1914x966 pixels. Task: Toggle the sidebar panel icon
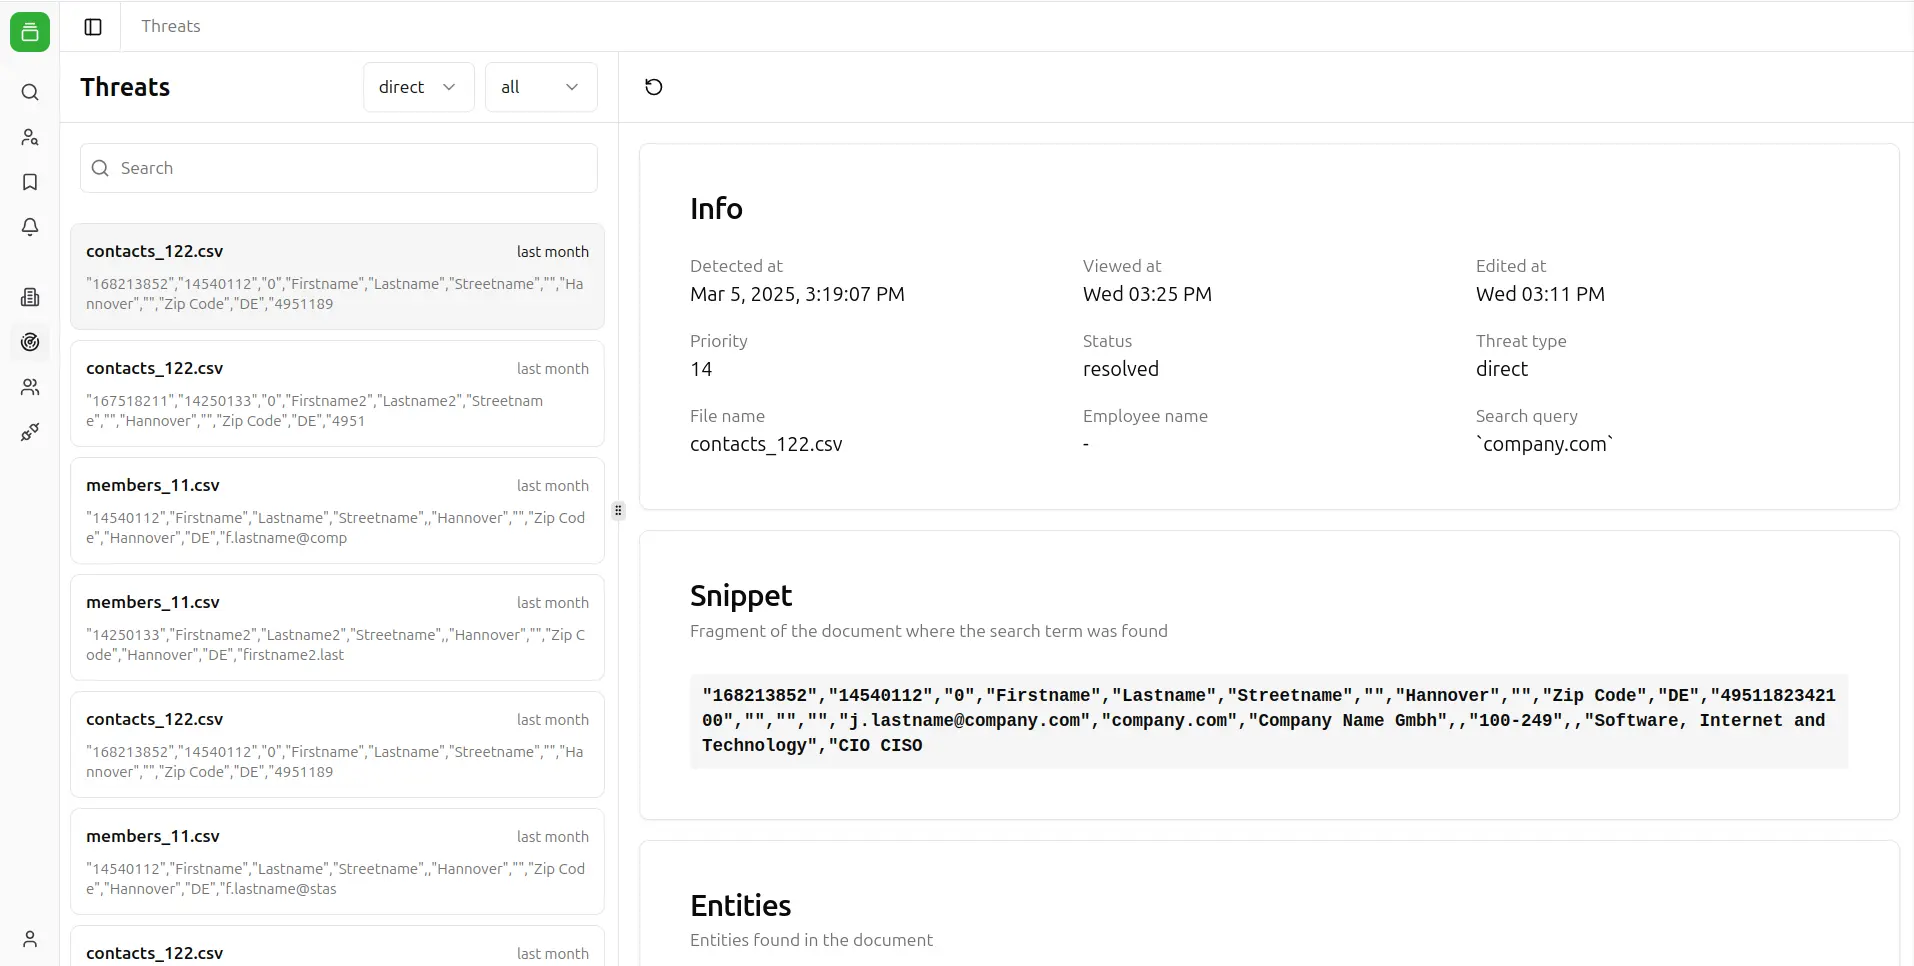pyautogui.click(x=93, y=27)
